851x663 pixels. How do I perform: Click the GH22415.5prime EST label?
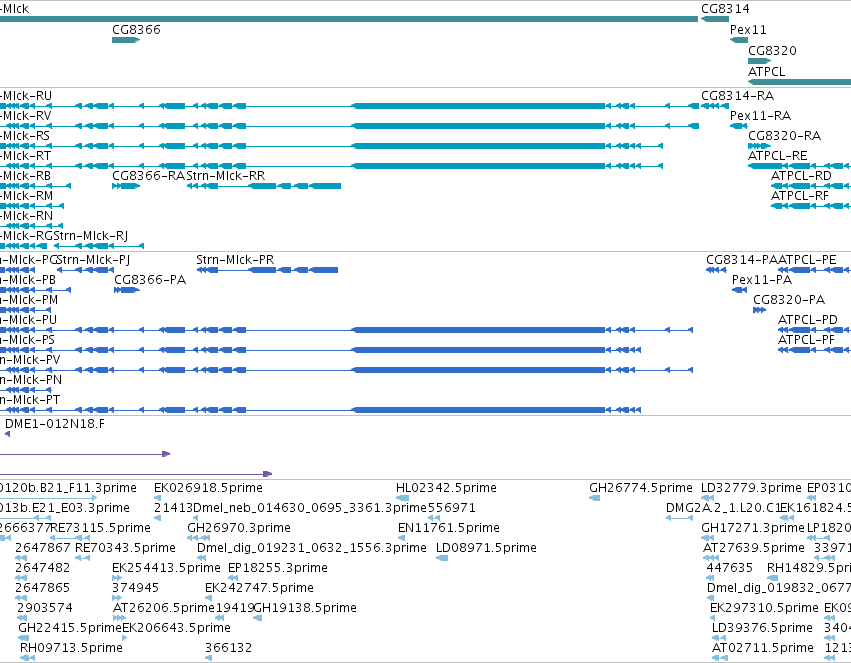click(x=70, y=628)
